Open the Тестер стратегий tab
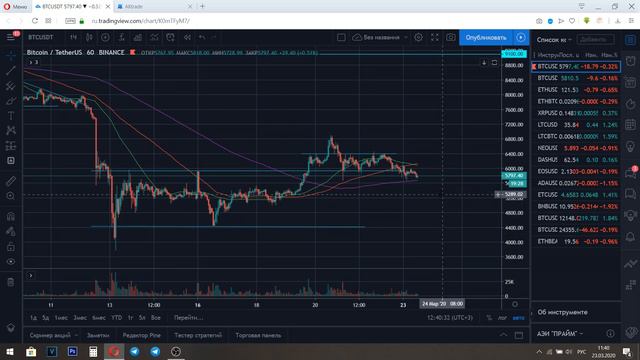640x360 pixels. (198, 335)
